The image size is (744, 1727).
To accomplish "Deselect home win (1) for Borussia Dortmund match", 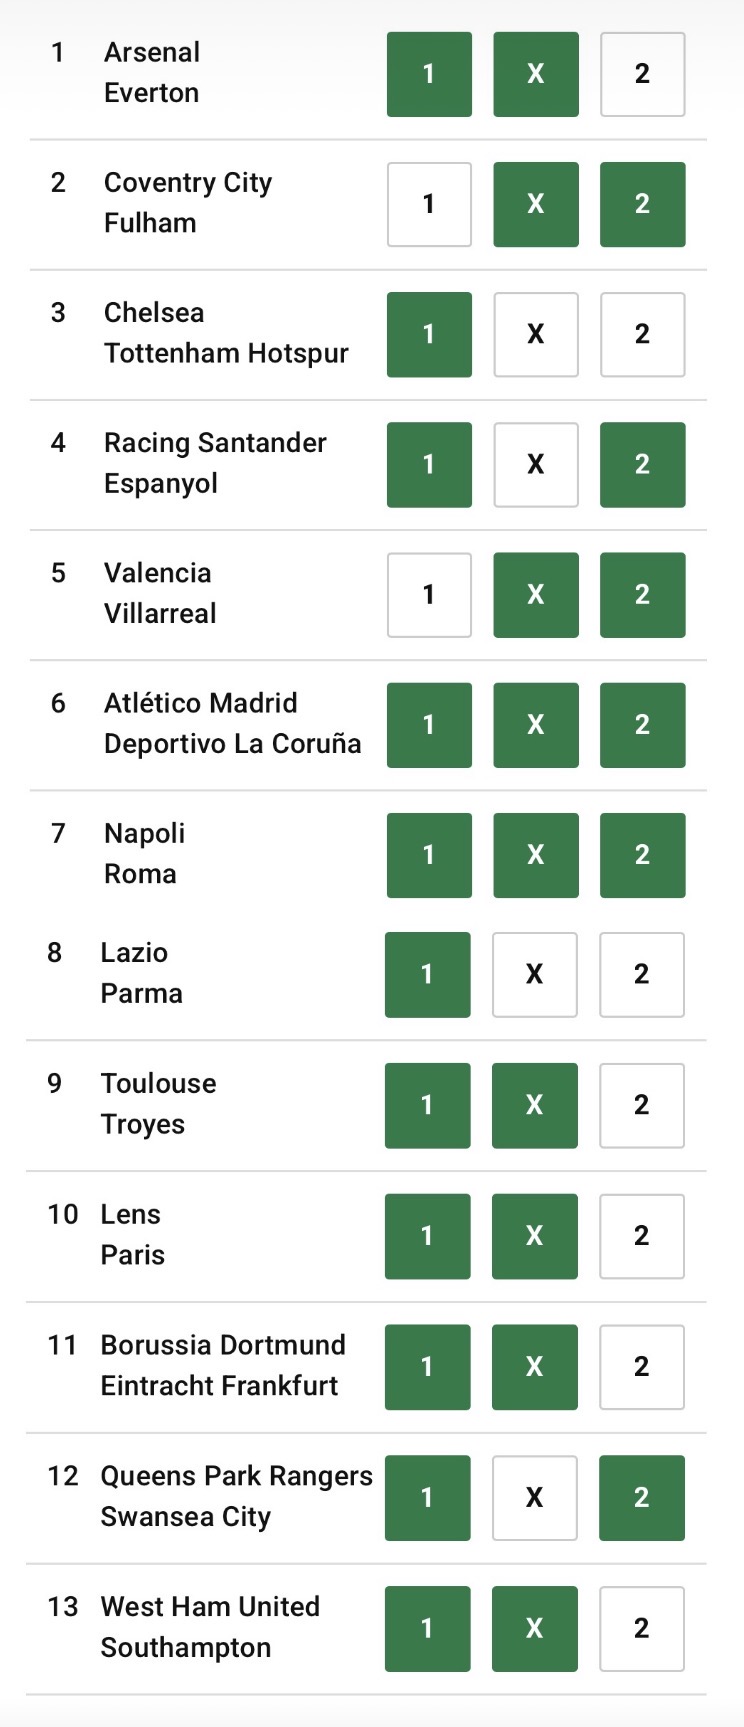I will [427, 1367].
